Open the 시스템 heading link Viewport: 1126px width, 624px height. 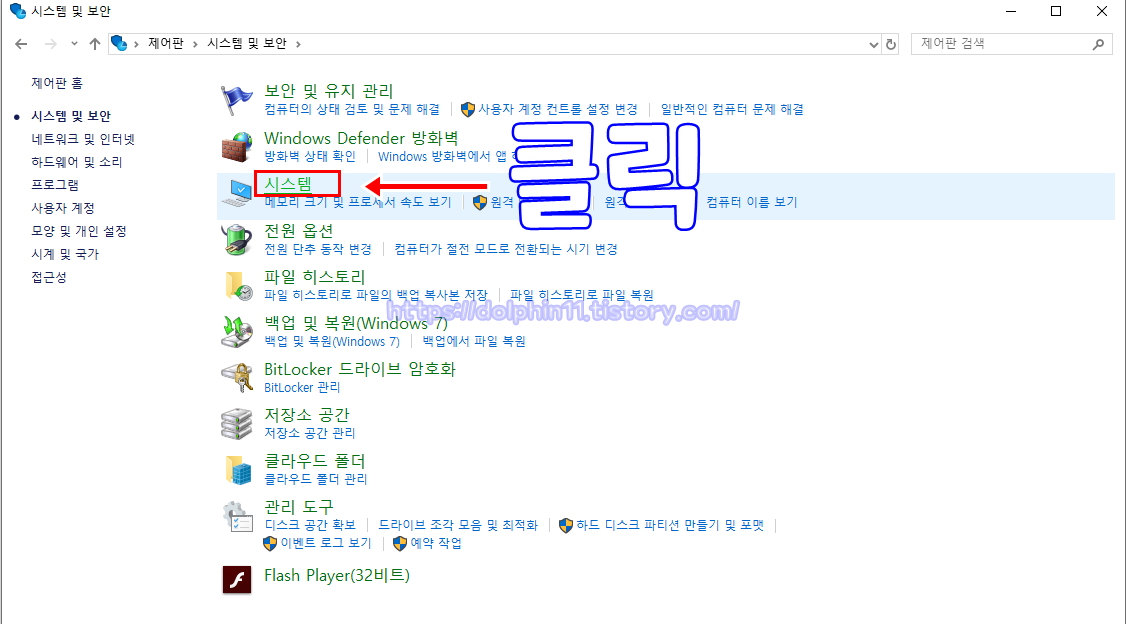point(288,184)
